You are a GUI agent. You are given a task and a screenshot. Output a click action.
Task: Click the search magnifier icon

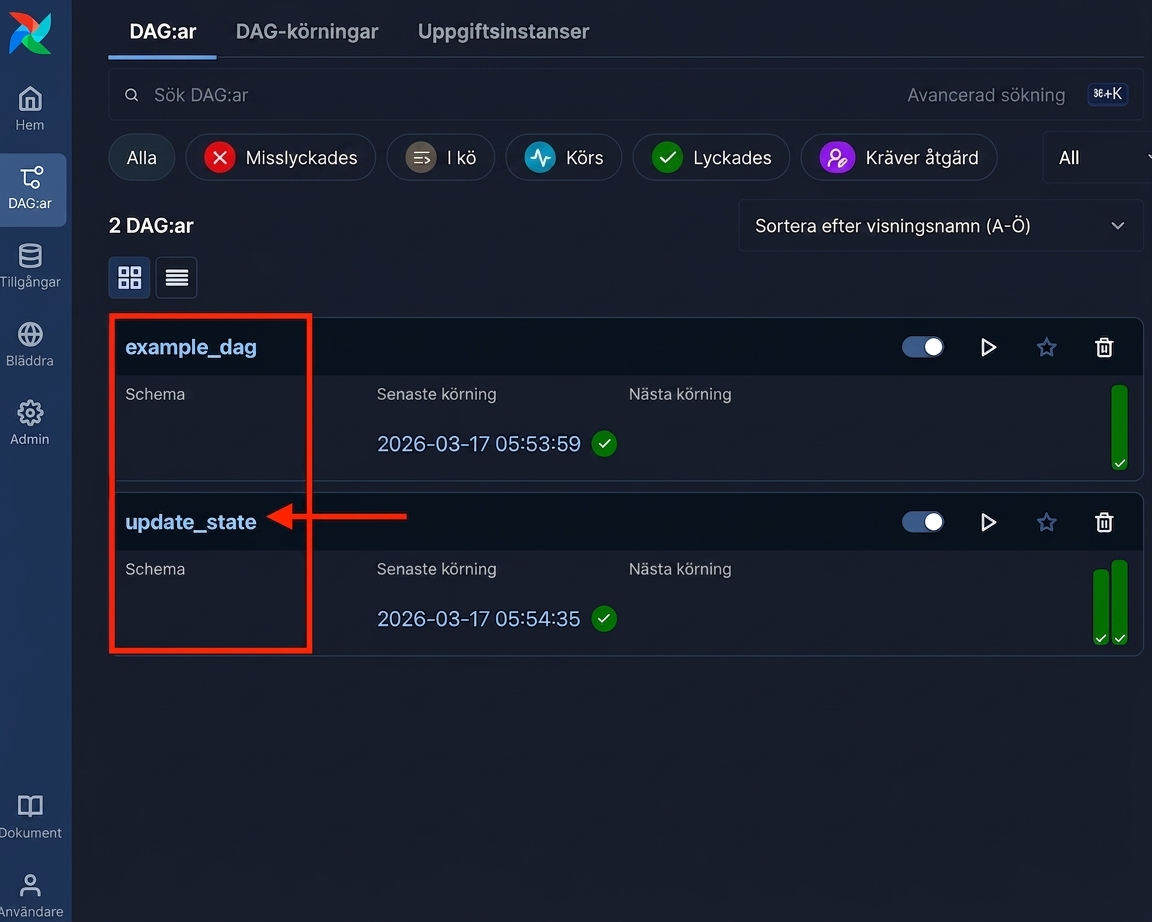click(x=132, y=95)
